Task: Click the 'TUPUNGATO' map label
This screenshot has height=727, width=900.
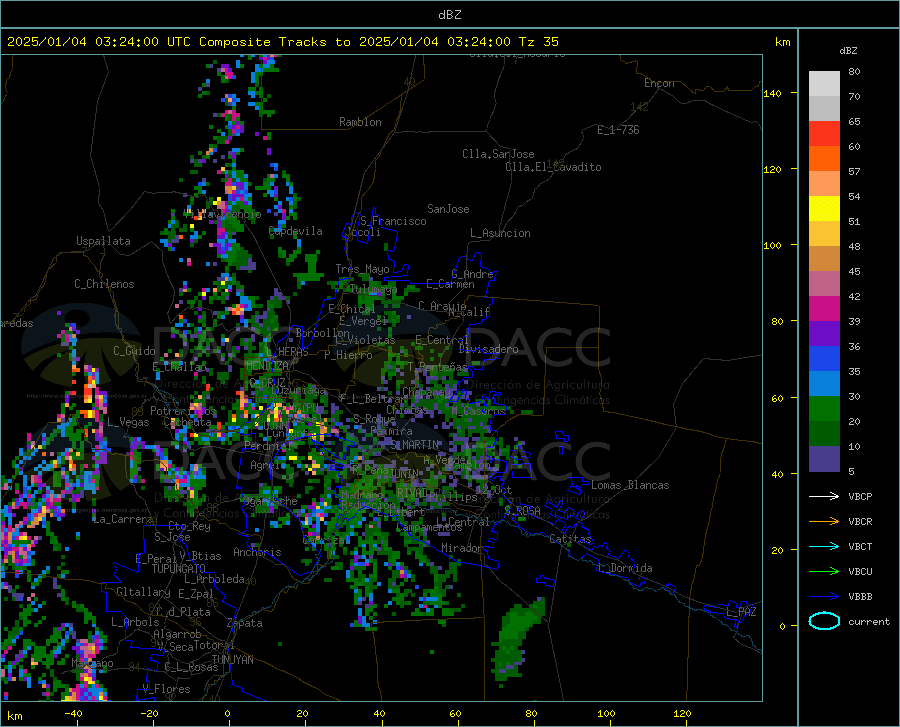Action: point(179,569)
